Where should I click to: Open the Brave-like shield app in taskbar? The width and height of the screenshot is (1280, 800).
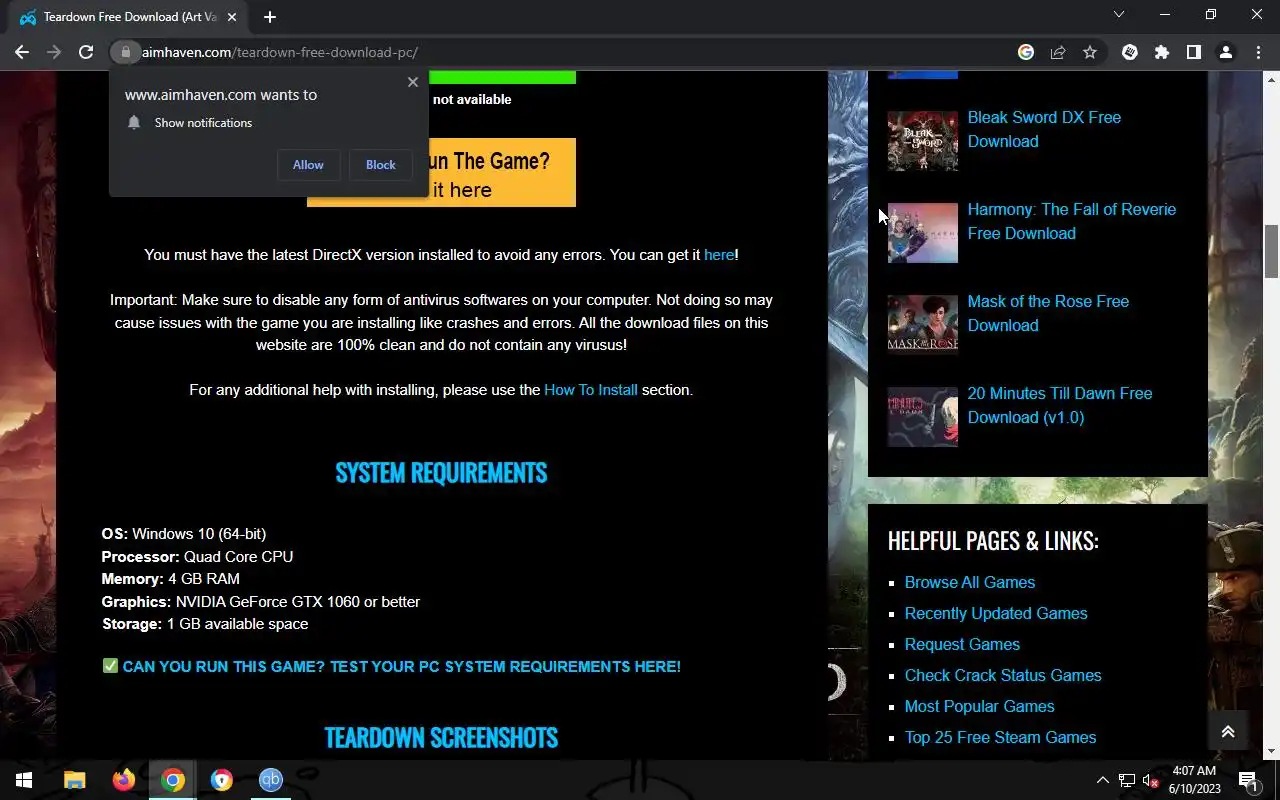222,780
